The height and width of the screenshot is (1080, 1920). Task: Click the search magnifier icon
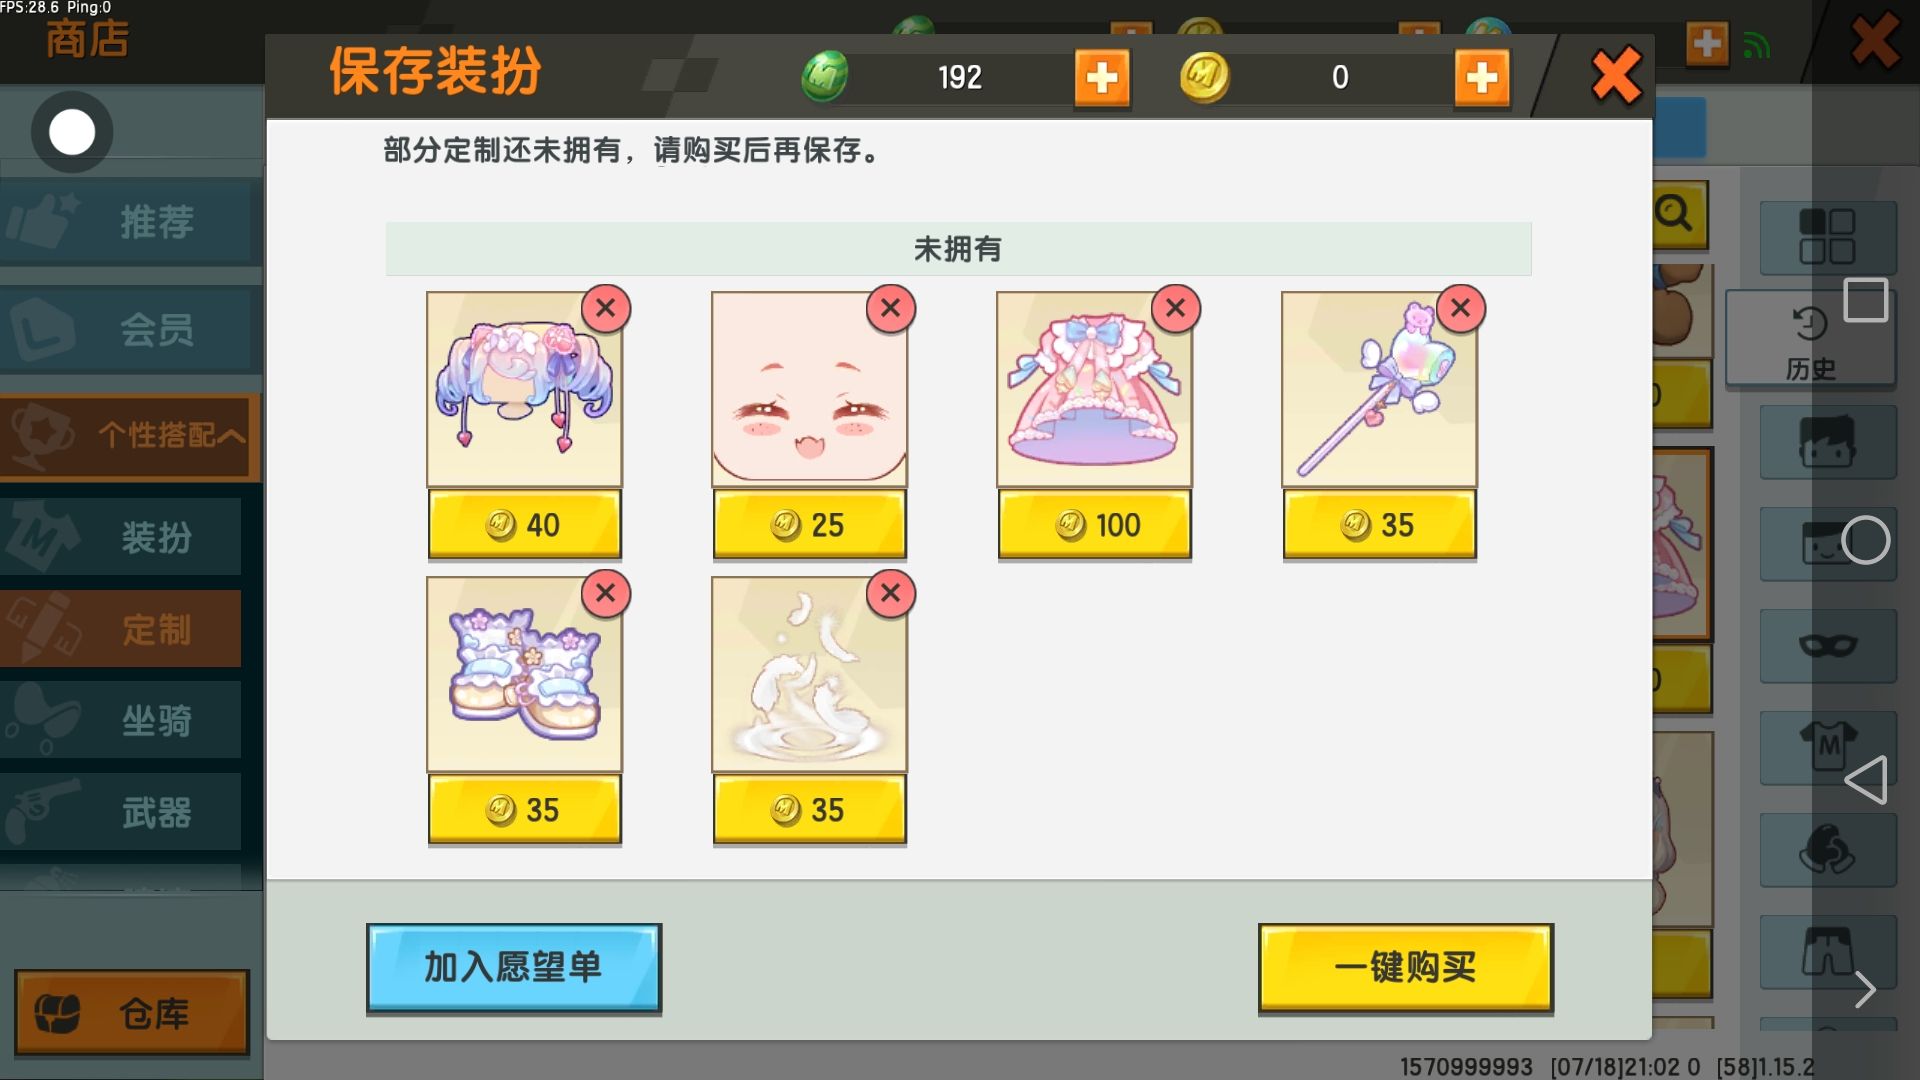click(x=1676, y=215)
